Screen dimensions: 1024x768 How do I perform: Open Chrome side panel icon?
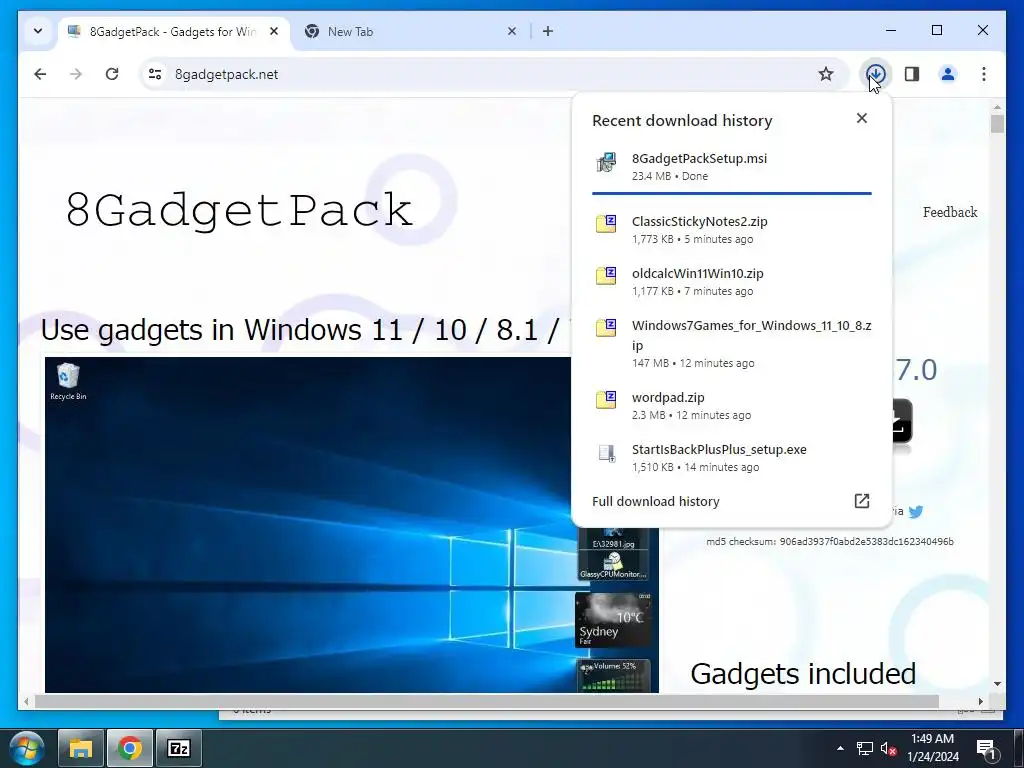912,74
